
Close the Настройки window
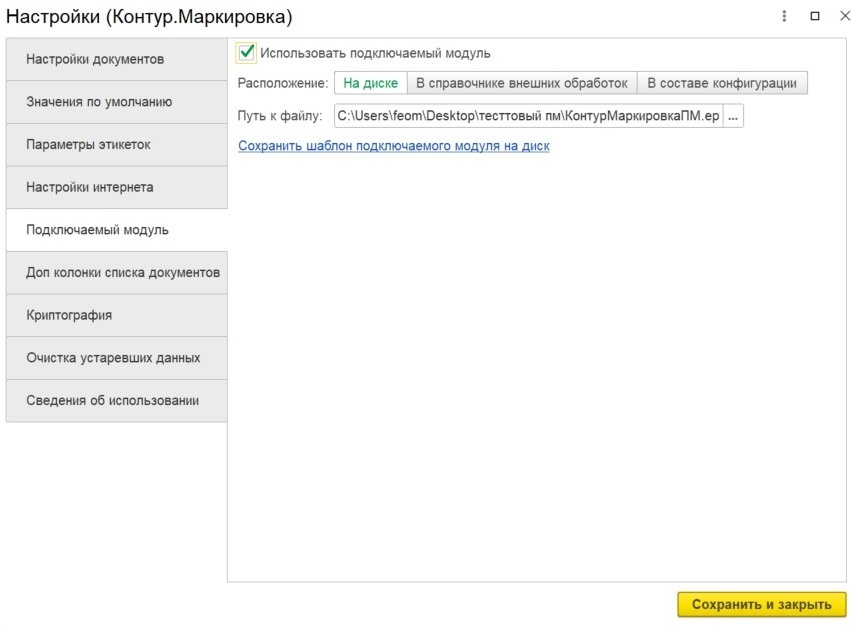coord(845,16)
